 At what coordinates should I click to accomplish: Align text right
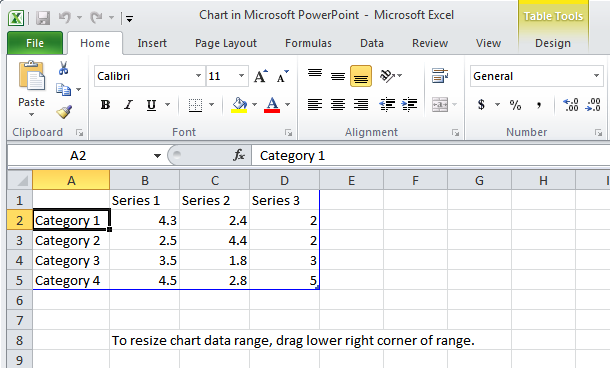[361, 105]
